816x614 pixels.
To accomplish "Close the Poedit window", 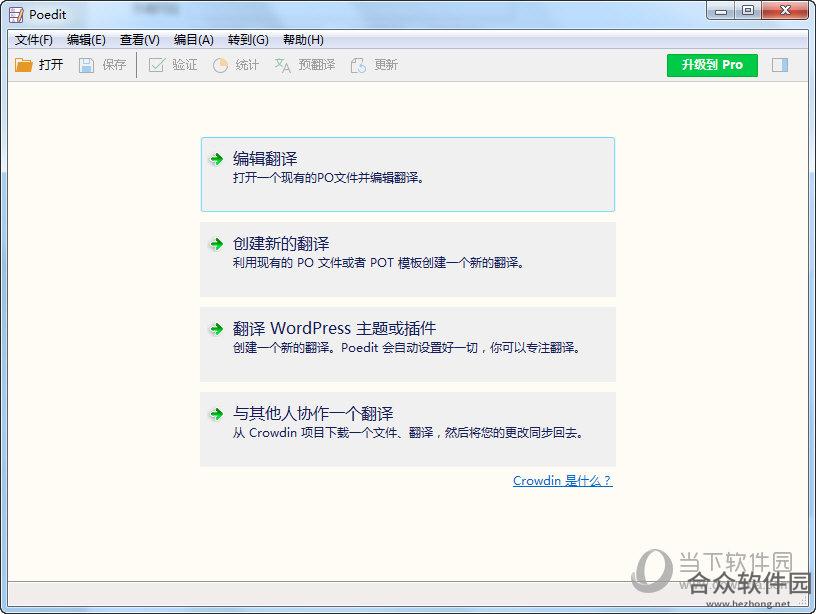I will [785, 10].
